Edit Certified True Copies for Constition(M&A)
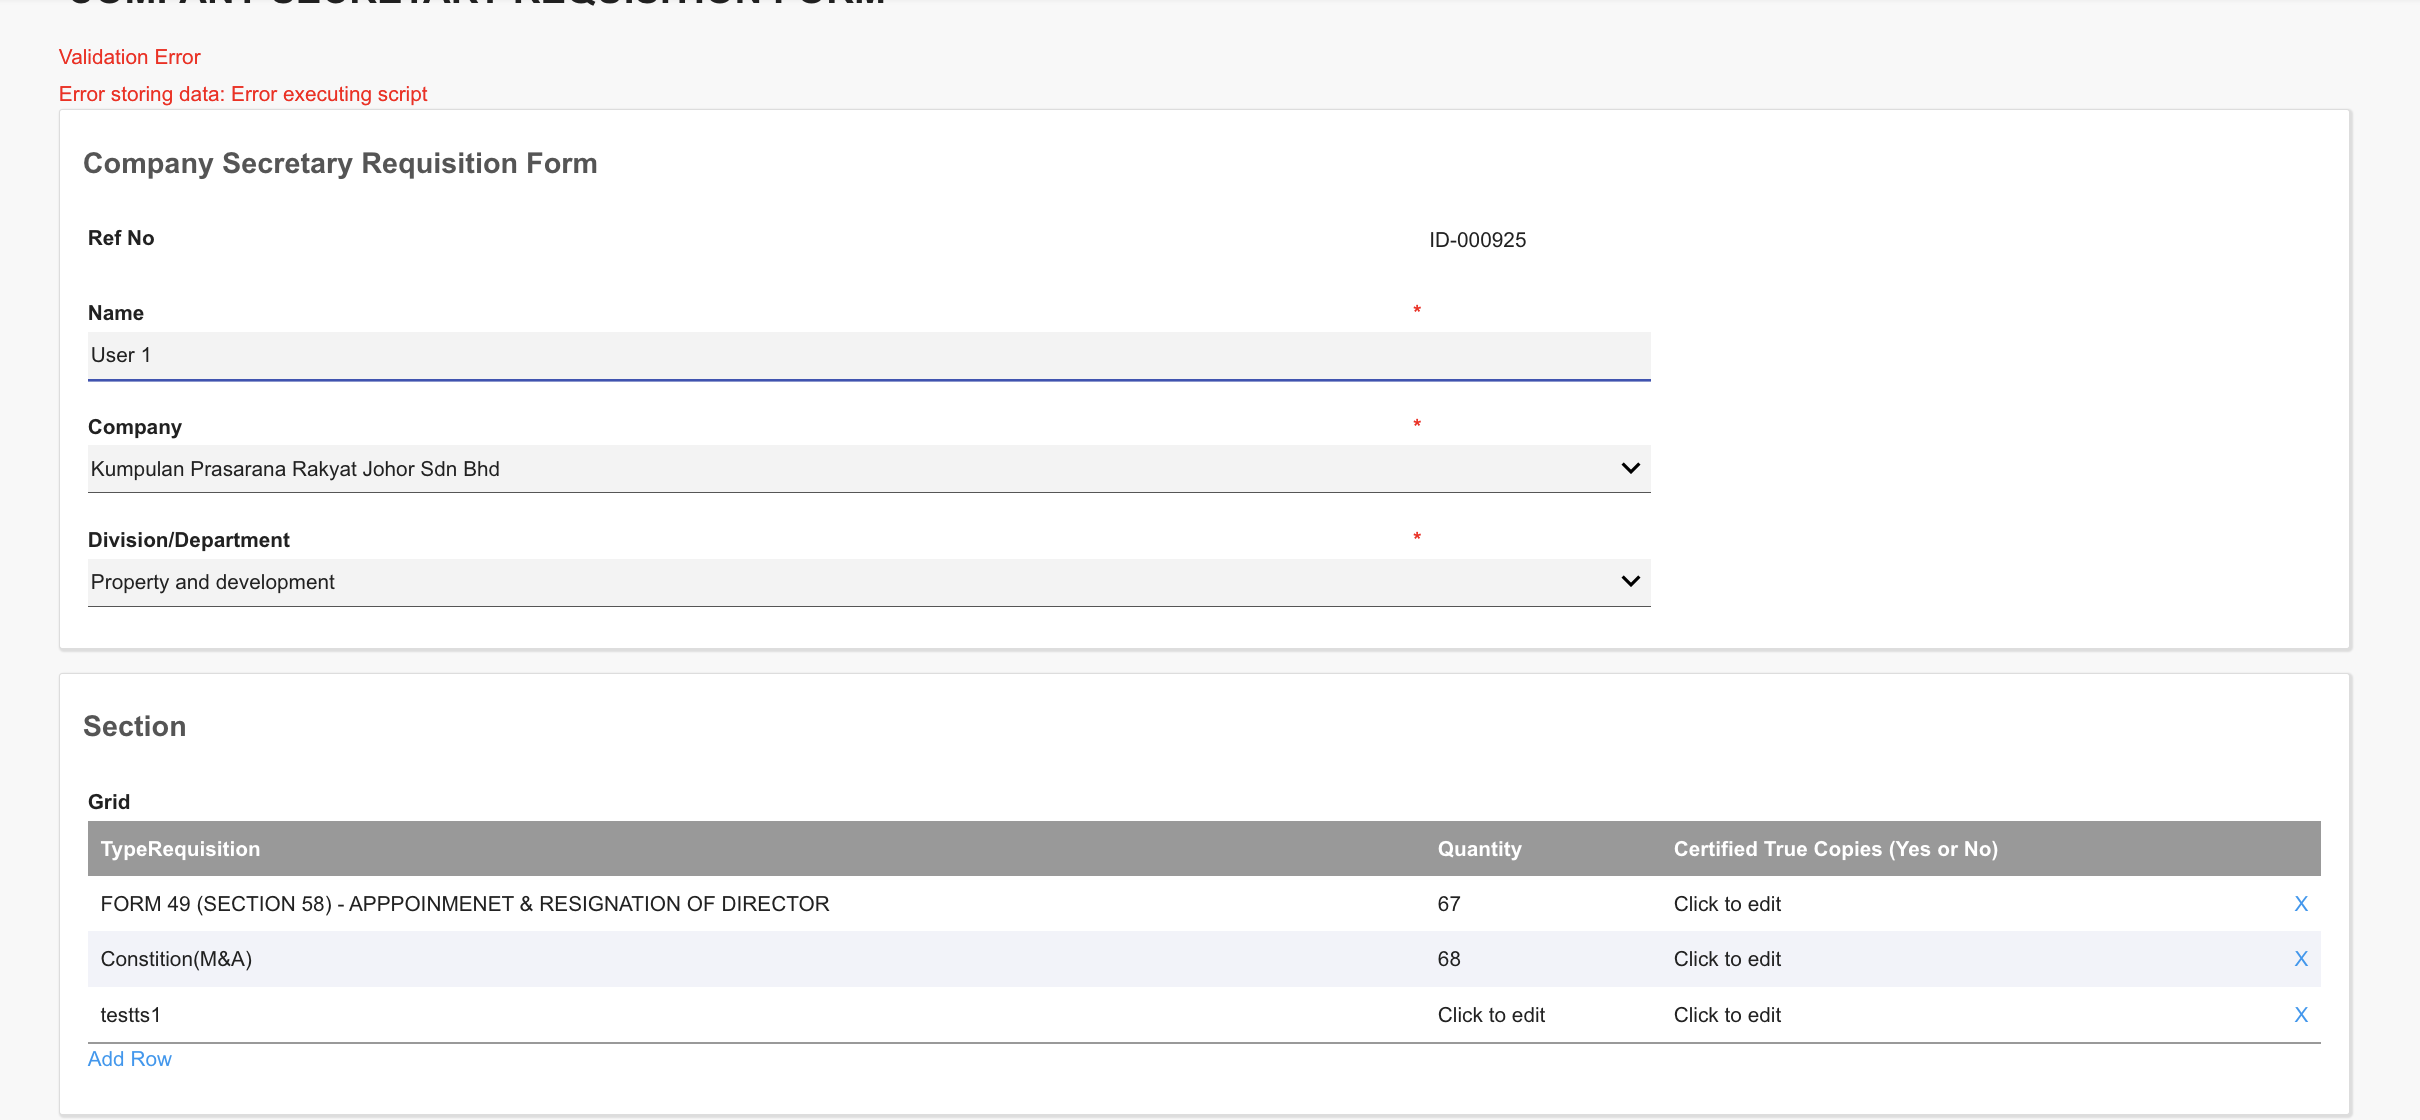The width and height of the screenshot is (2420, 1120). coord(1727,959)
